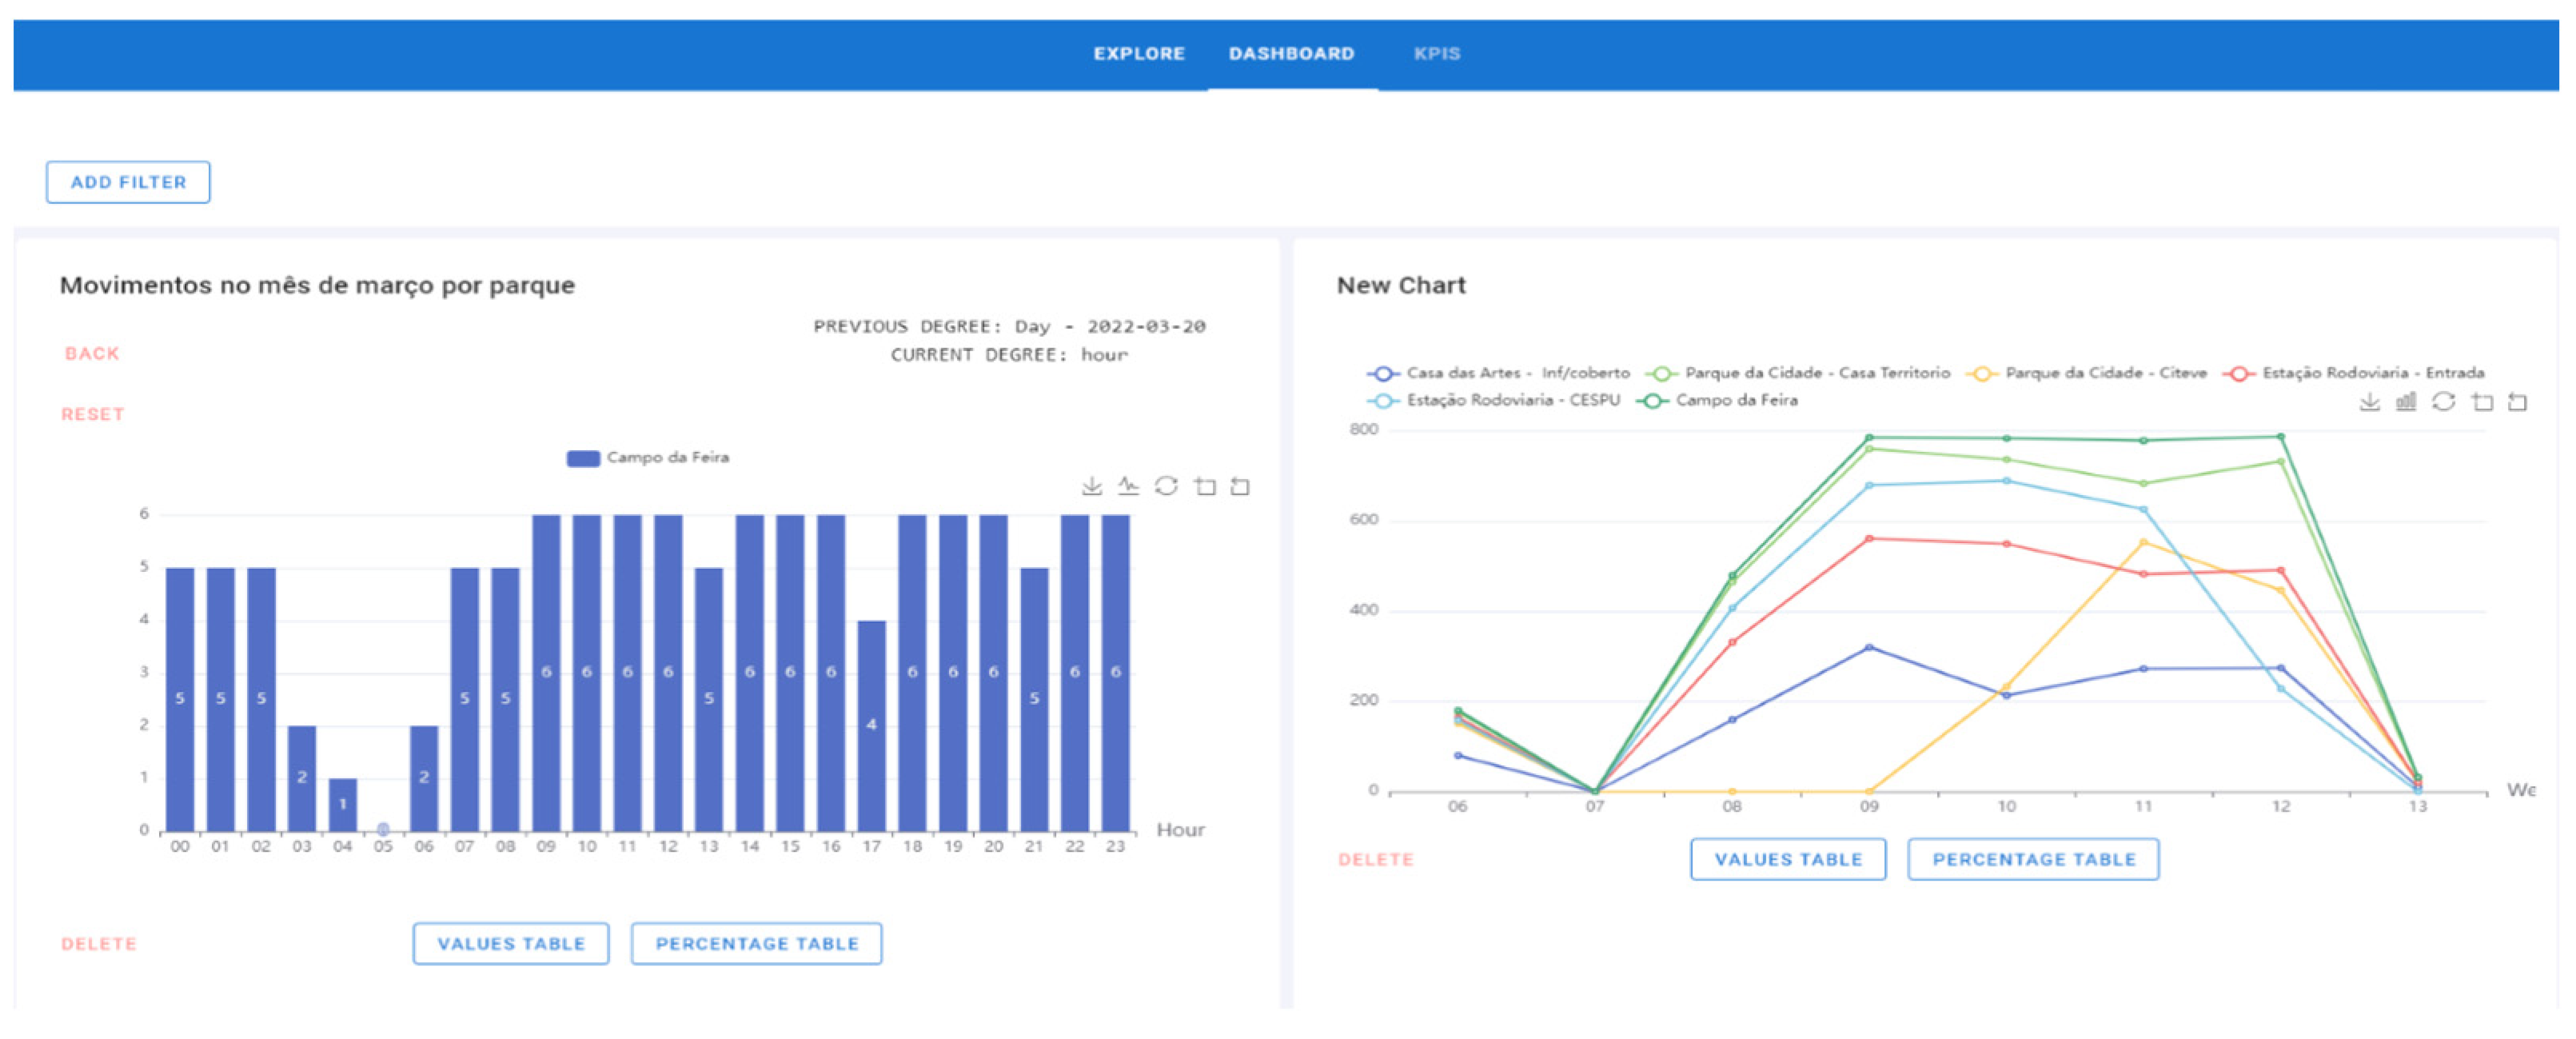The height and width of the screenshot is (1039, 2576).
Task: Restore the Movimentos bar chart icon
Action: coord(1166,486)
